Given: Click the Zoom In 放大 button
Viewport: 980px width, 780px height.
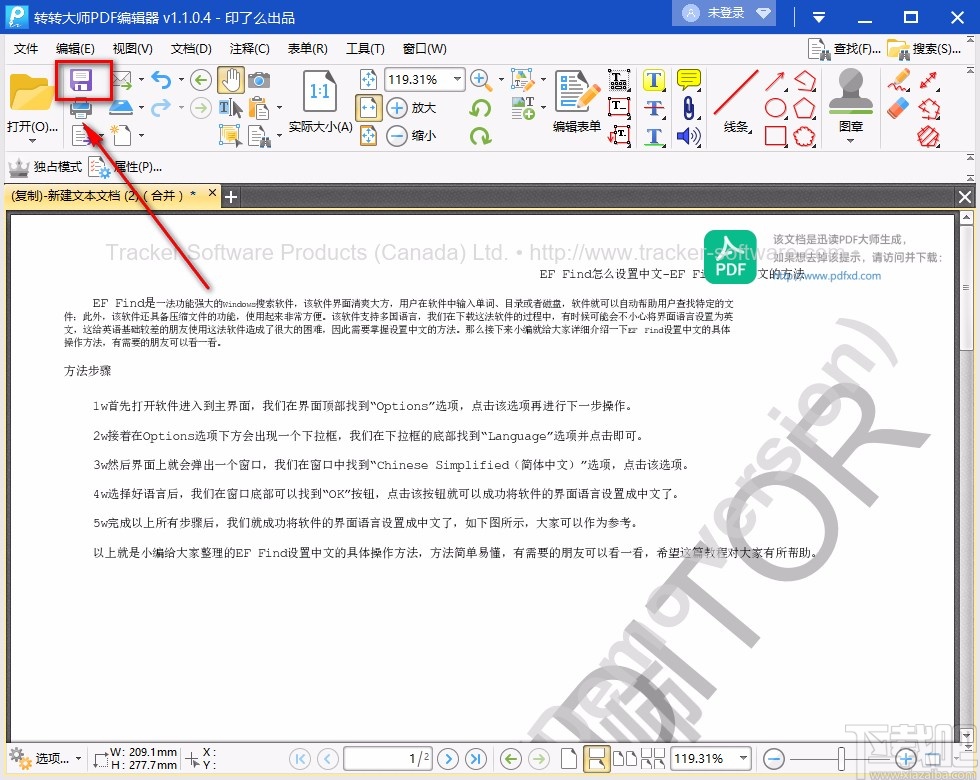Looking at the screenshot, I should tap(411, 108).
